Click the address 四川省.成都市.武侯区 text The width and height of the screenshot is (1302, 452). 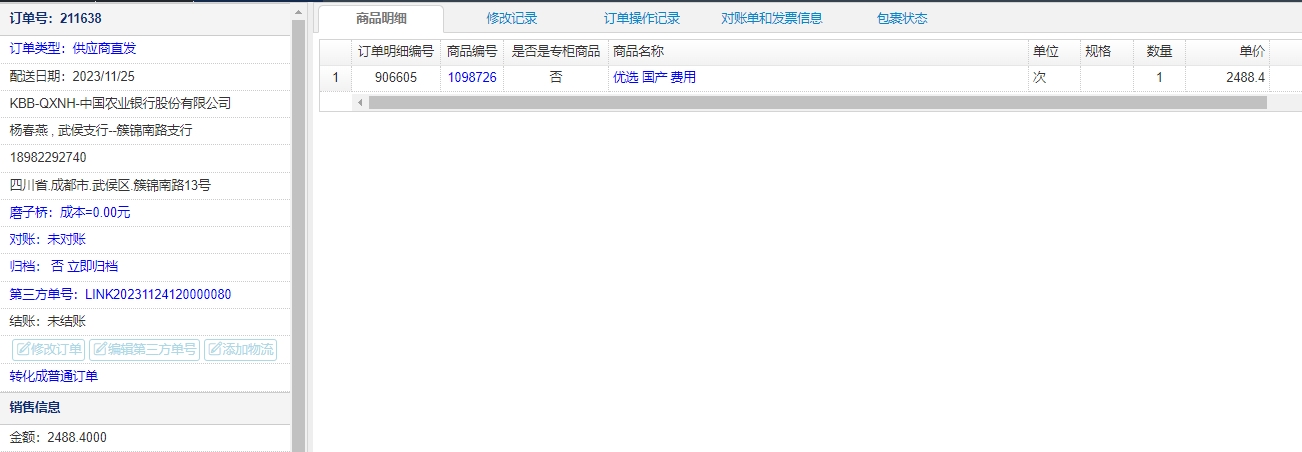click(x=110, y=185)
